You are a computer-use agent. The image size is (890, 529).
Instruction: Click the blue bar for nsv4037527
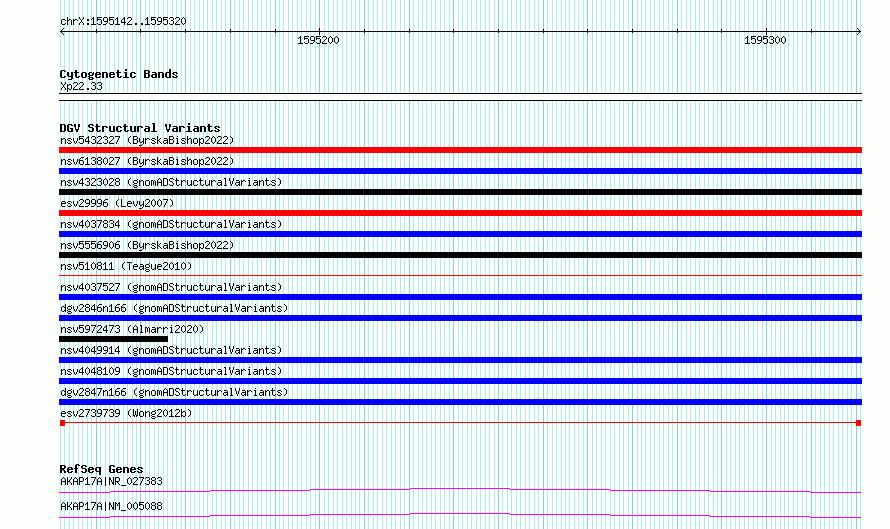460,297
